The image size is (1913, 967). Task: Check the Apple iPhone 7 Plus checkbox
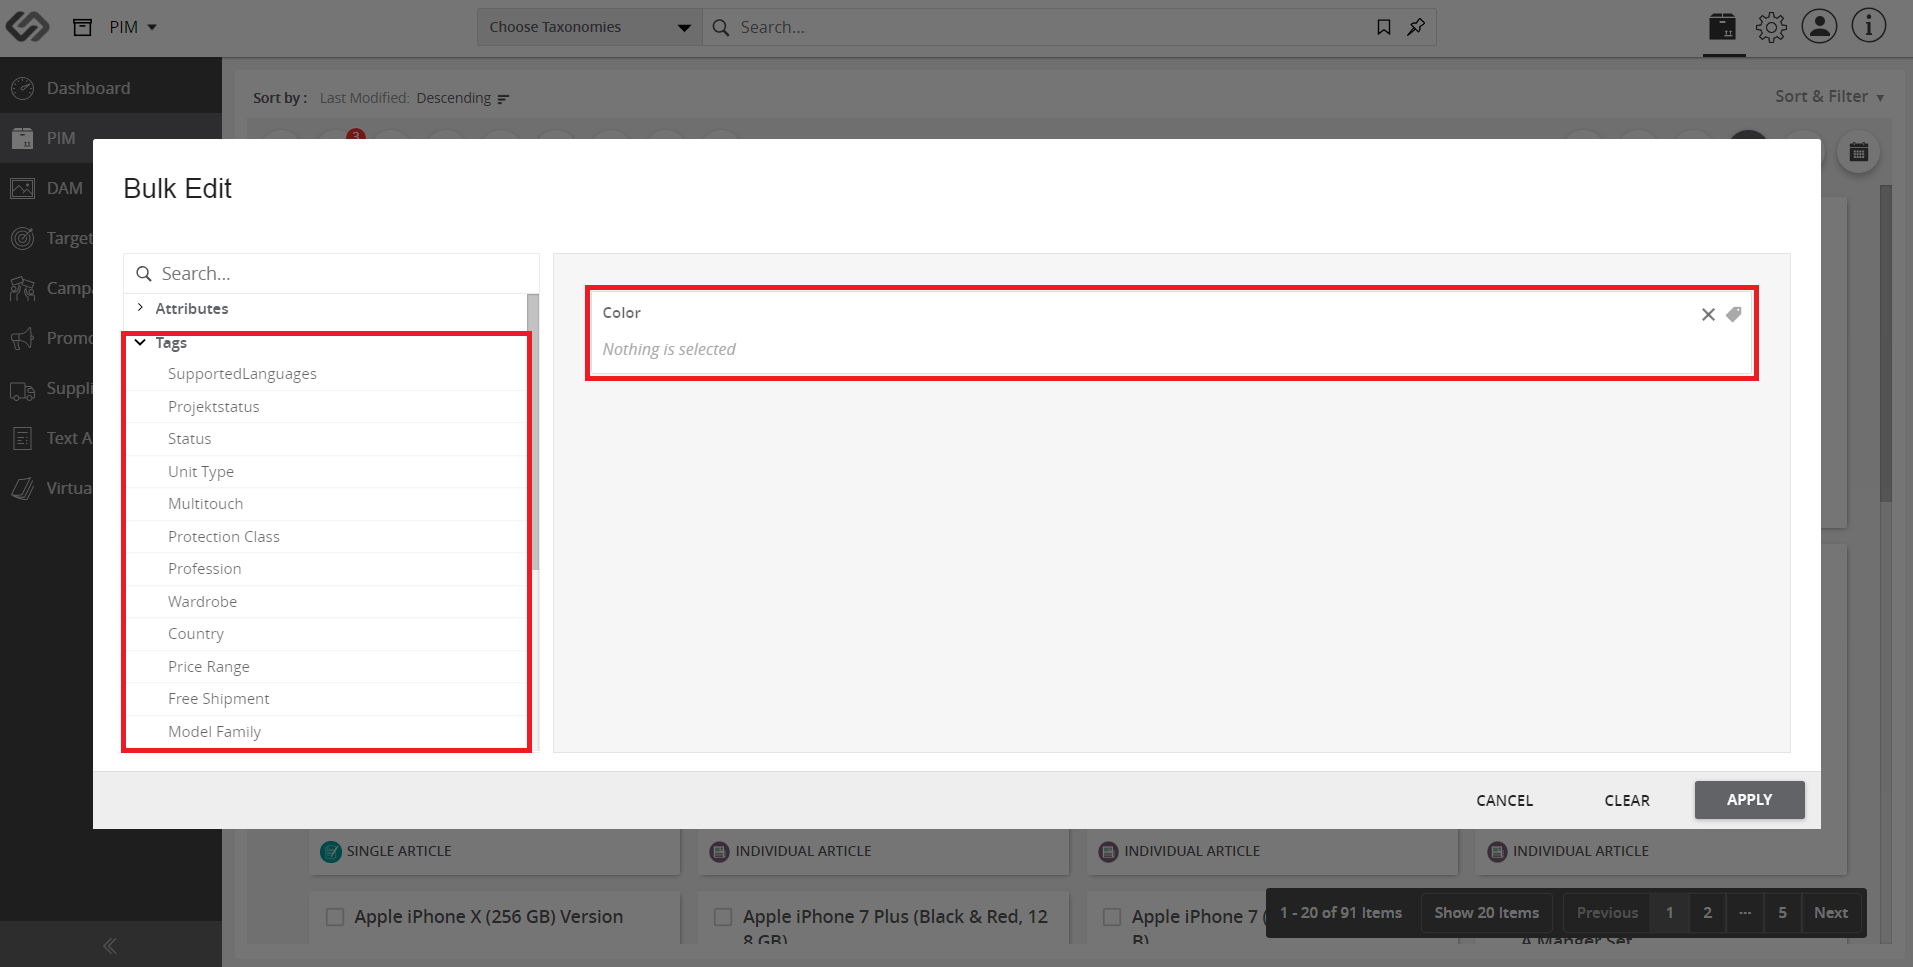(723, 917)
